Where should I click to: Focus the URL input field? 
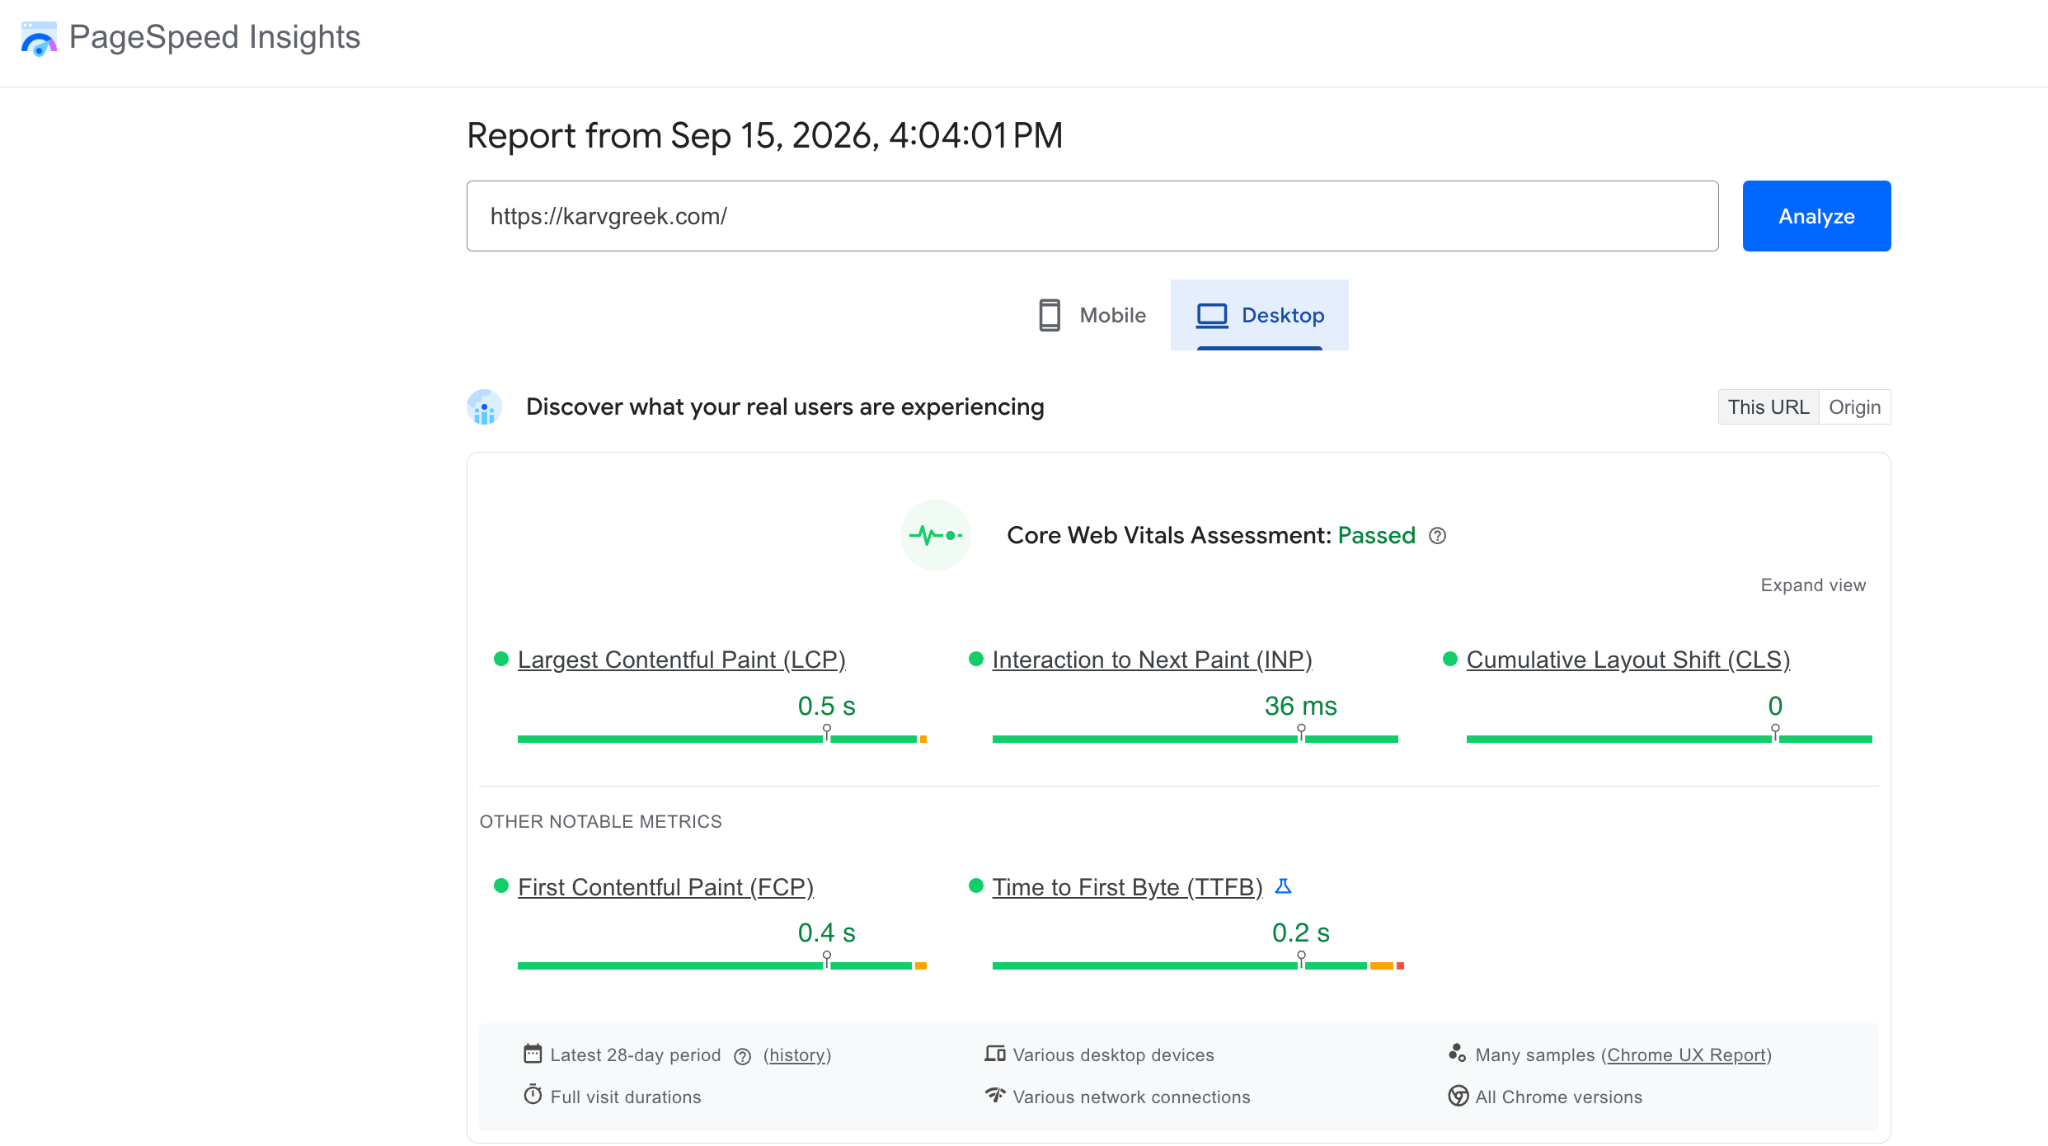(x=1092, y=216)
